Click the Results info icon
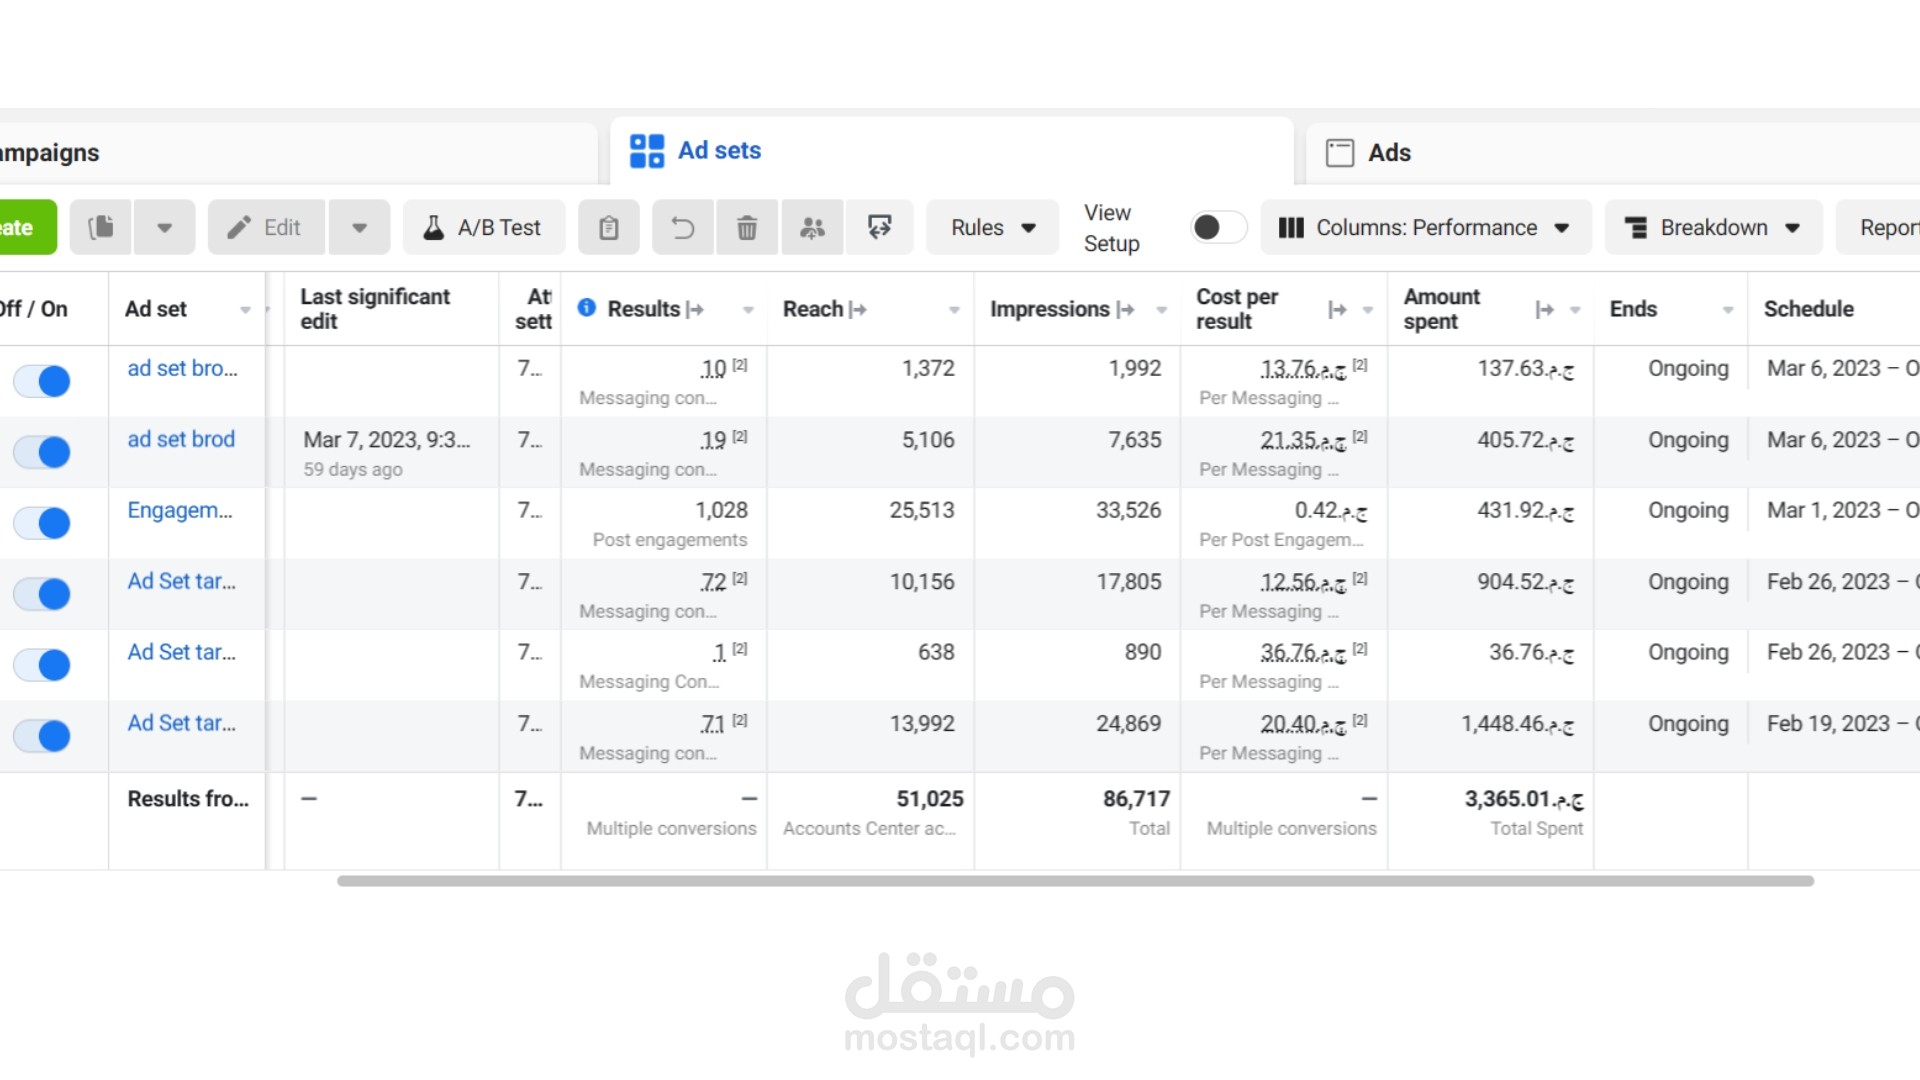This screenshot has height=1080, width=1920. click(587, 308)
